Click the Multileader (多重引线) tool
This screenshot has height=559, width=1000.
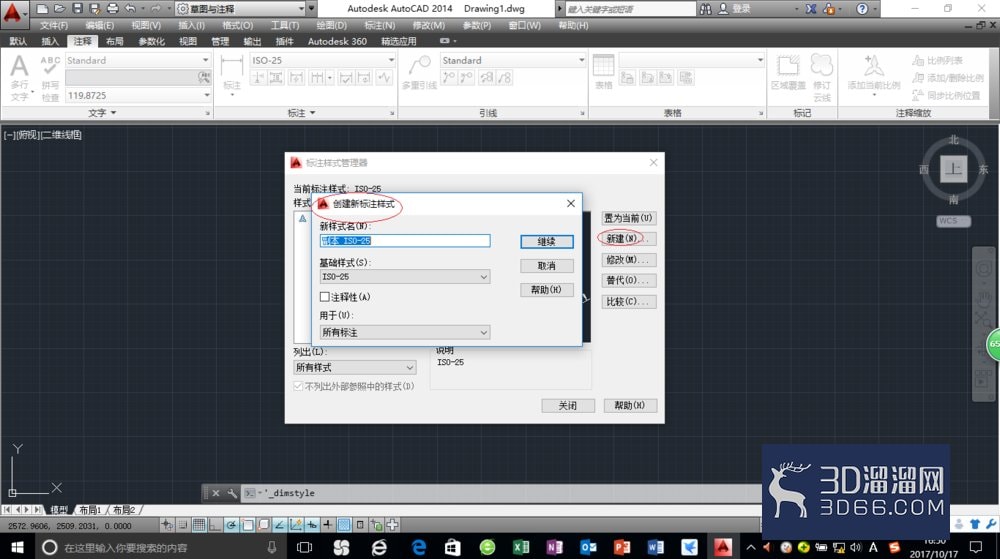pyautogui.click(x=419, y=71)
